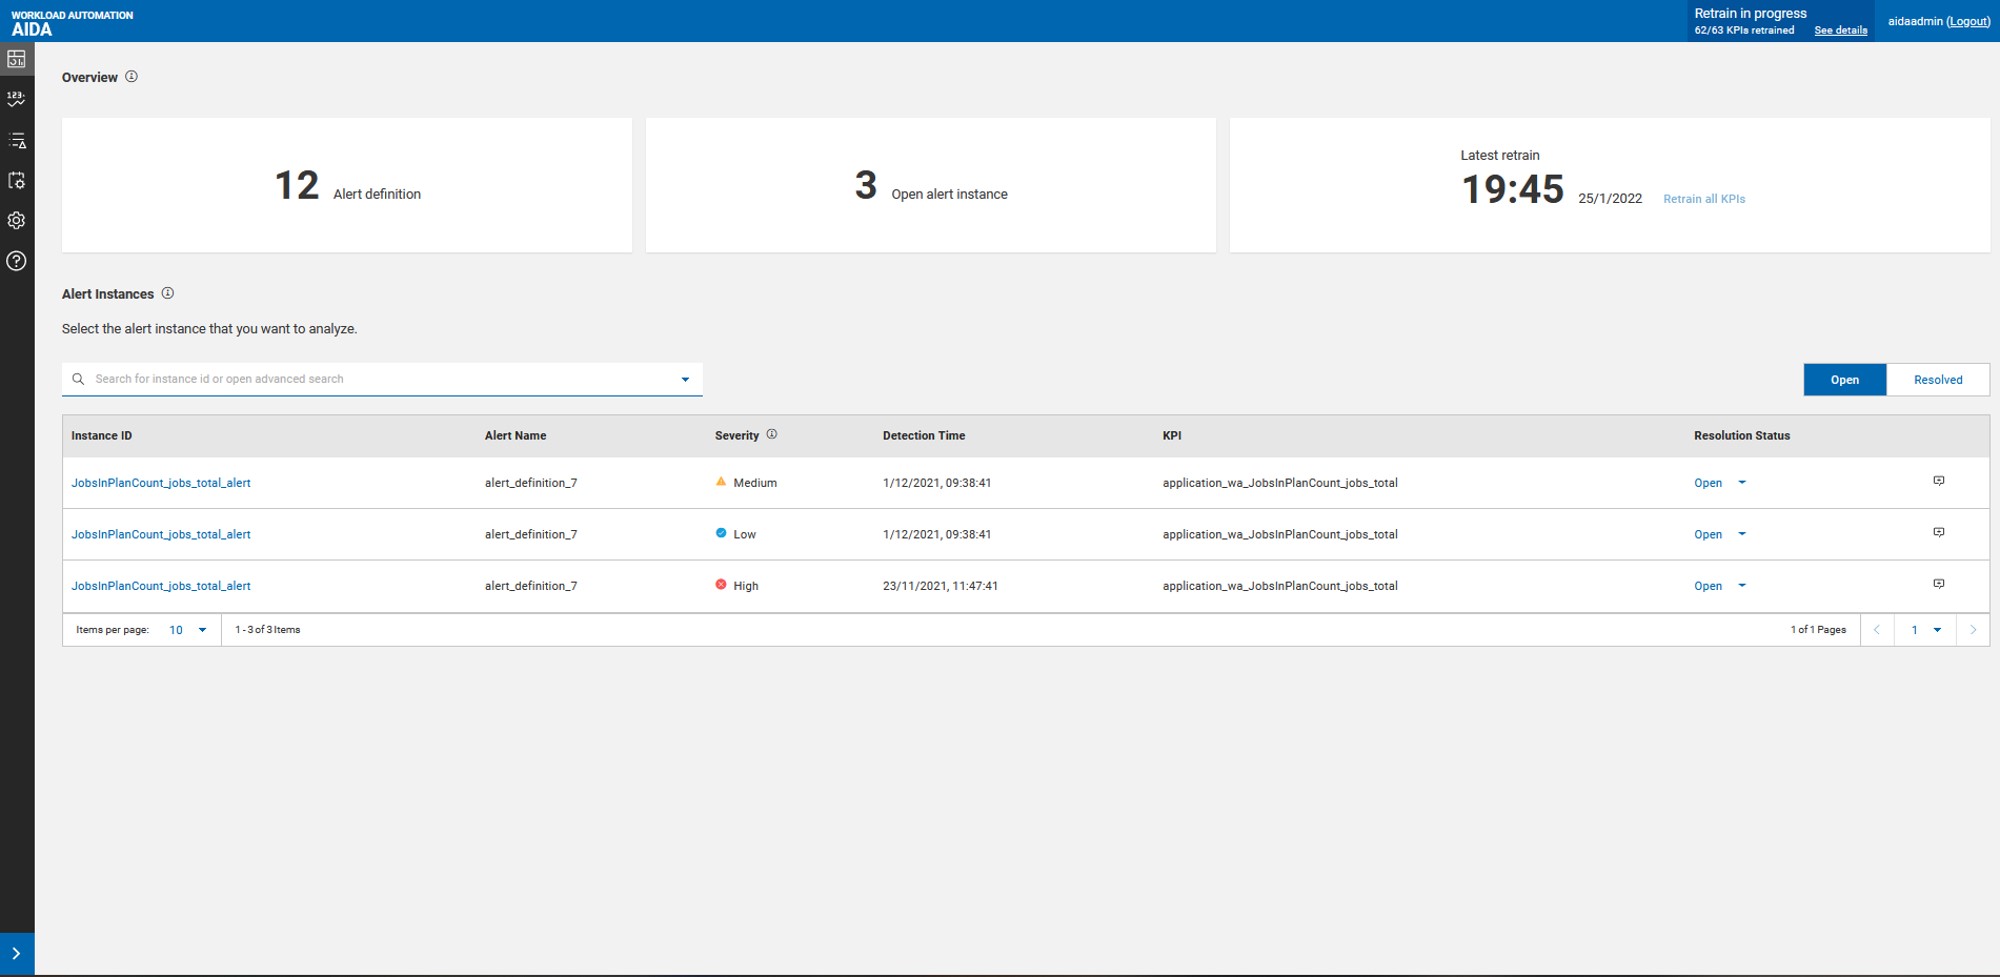Switch to the Resolved alerts view
Screen dimensions: 2000x977
coord(1937,380)
